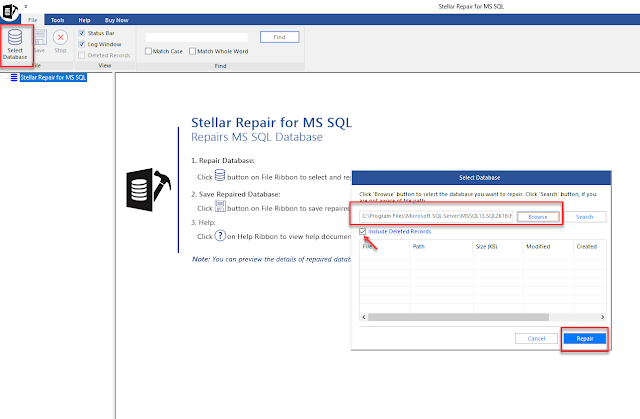Toggle the Deleted Records checkbox in View group
The height and width of the screenshot is (419, 640).
[82, 55]
